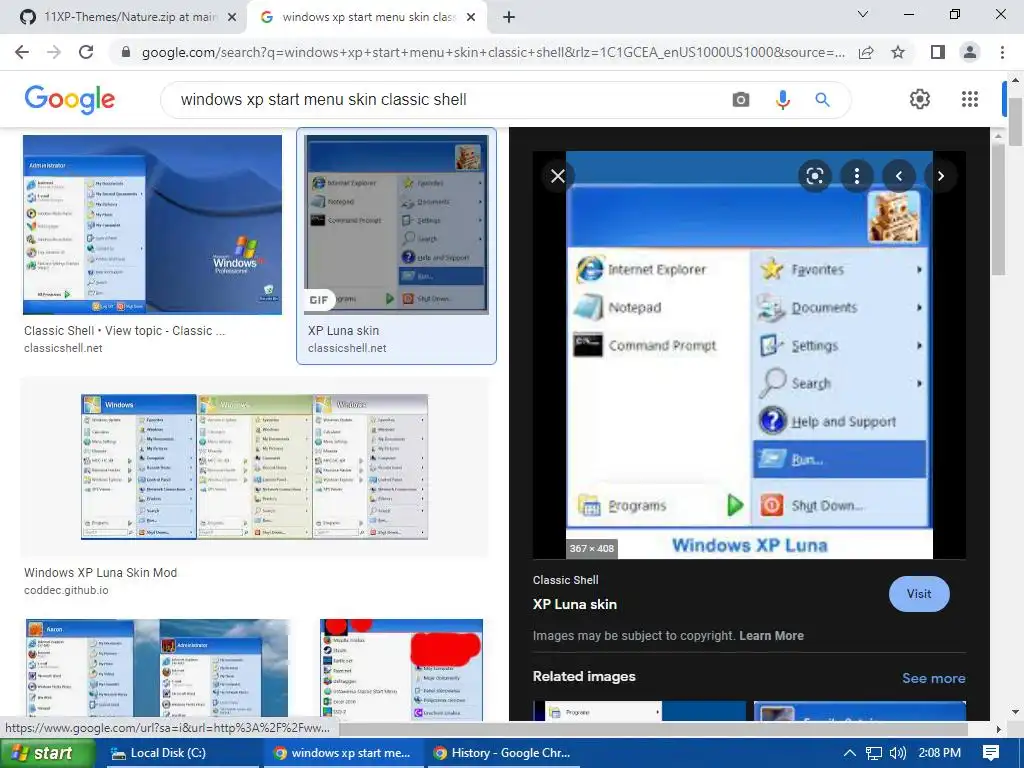This screenshot has width=1024, height=768.
Task: Open network icon in system tray
Action: [x=874, y=753]
